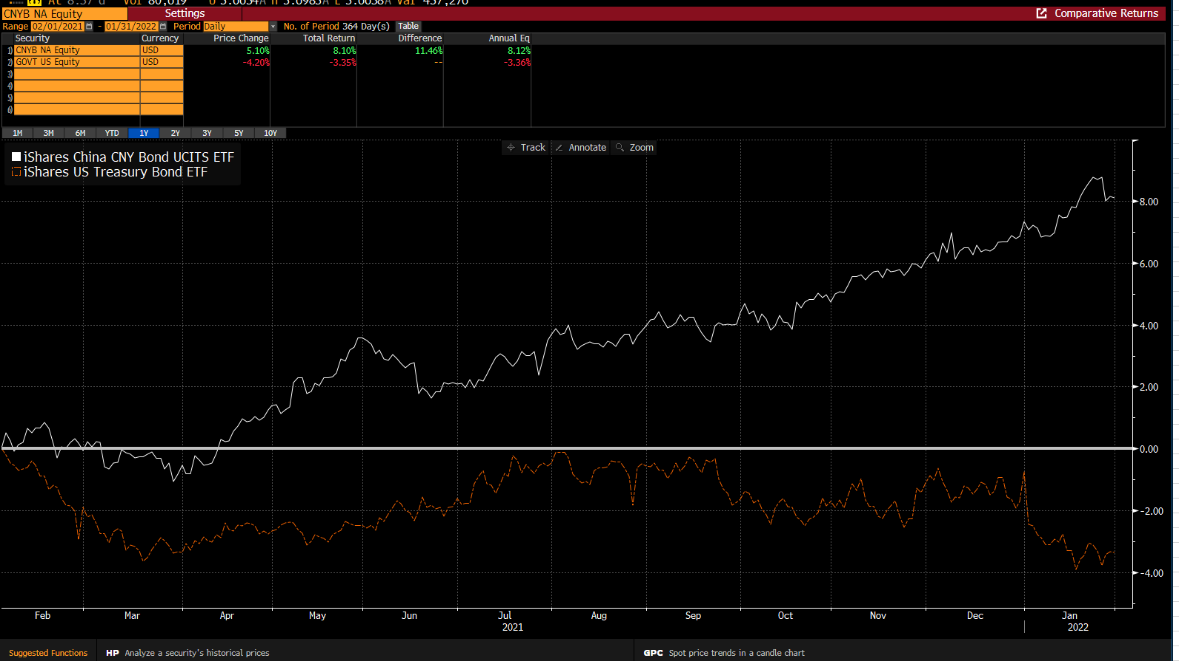Click the Security column header
Screen dimensions: 1179x661
tap(32, 38)
